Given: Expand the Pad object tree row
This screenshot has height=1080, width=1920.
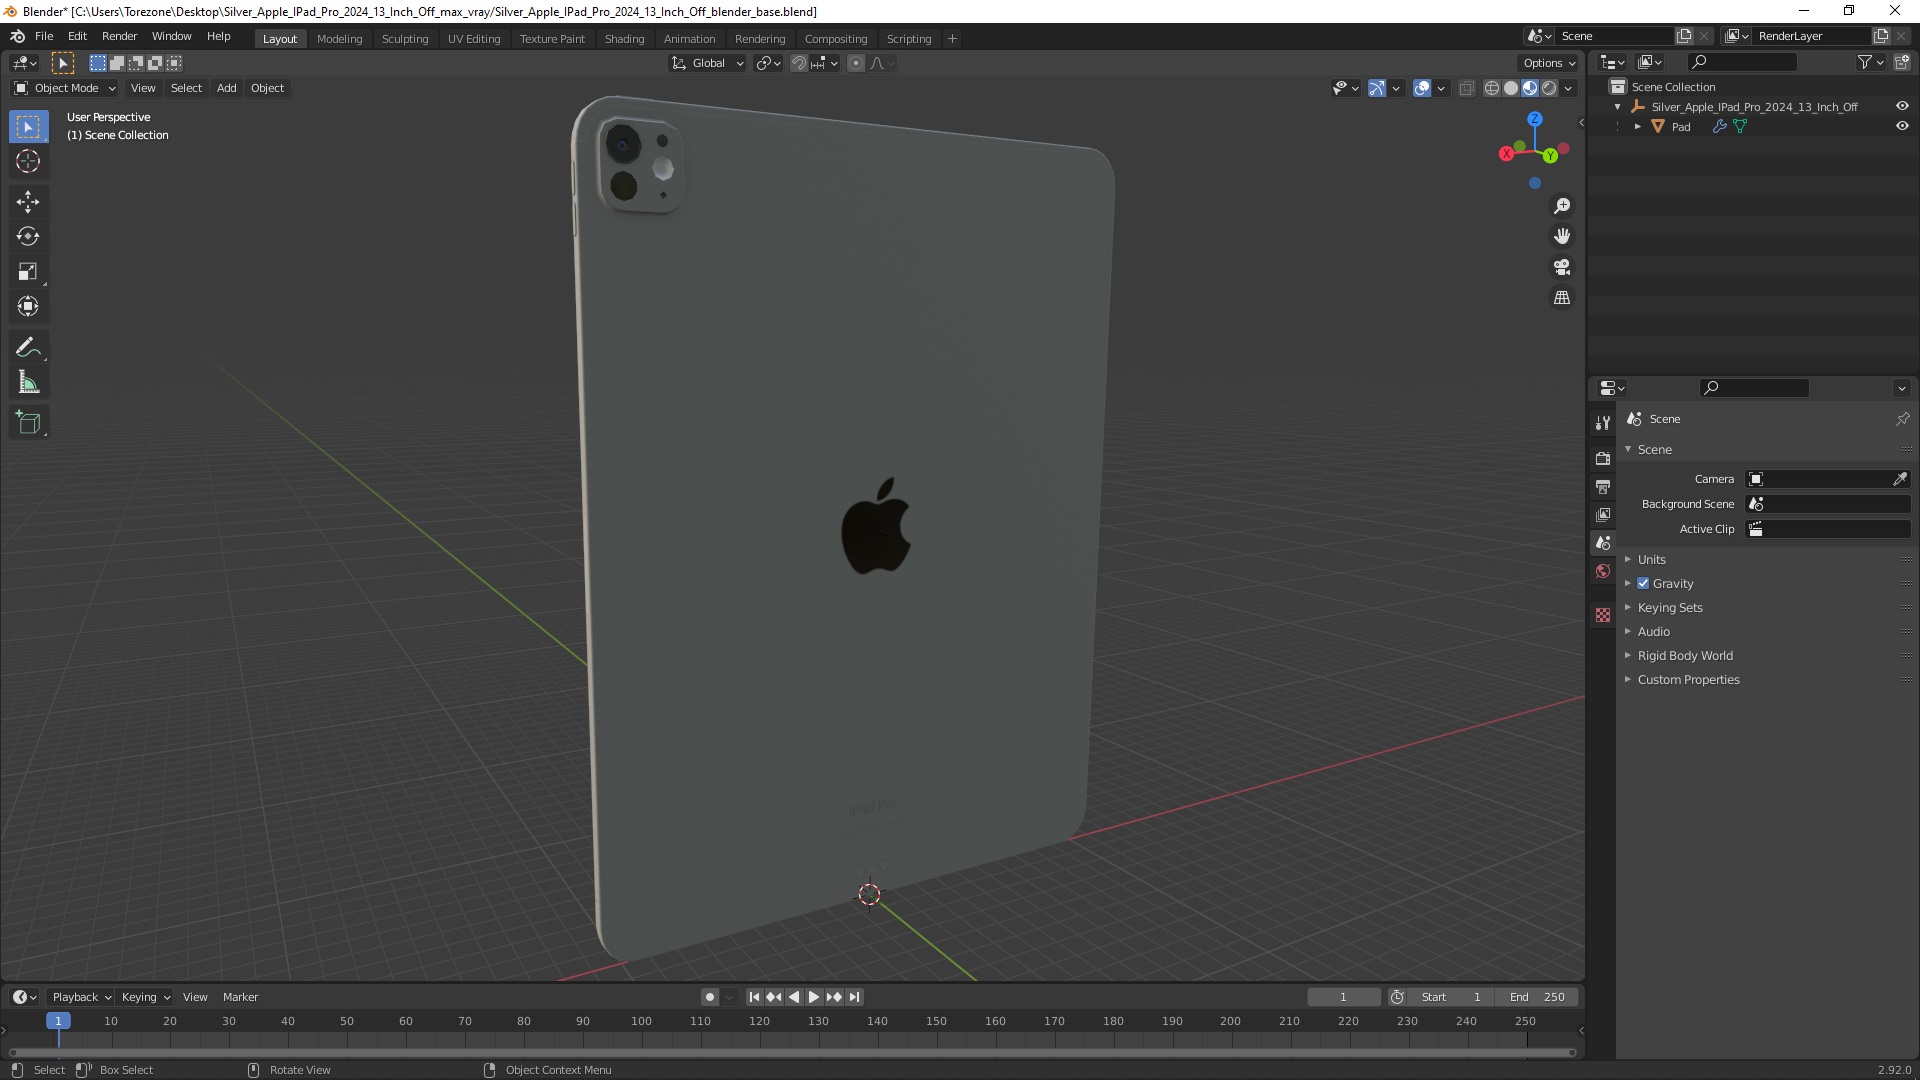Looking at the screenshot, I should tap(1637, 127).
